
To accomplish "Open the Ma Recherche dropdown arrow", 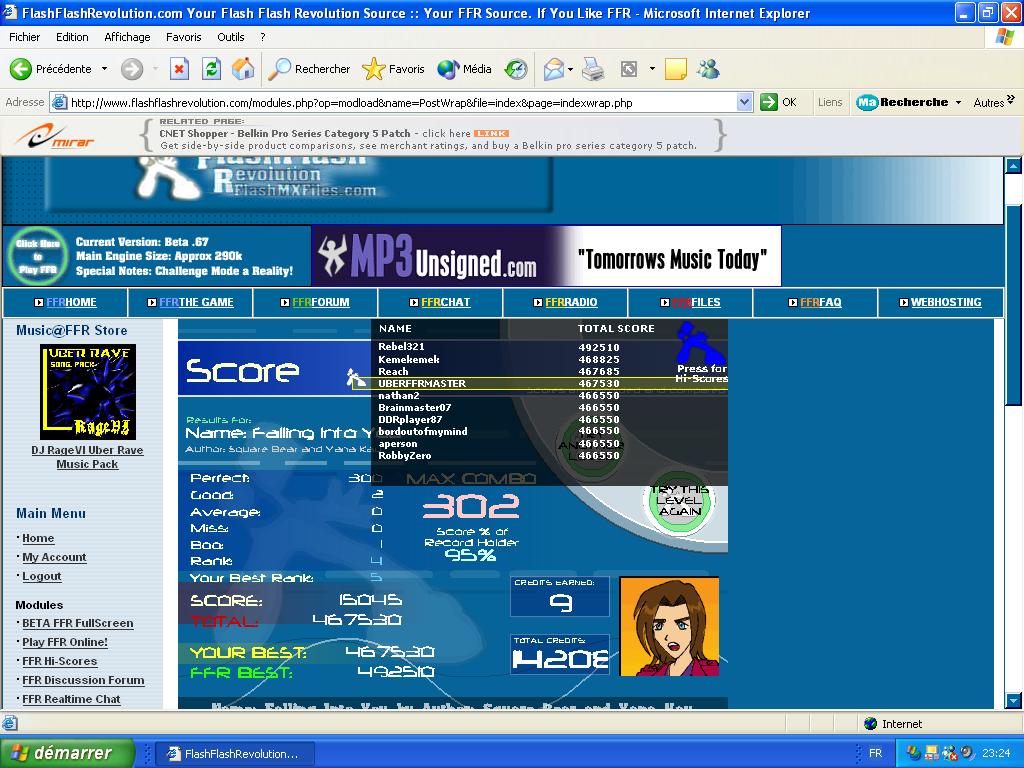I will (958, 103).
